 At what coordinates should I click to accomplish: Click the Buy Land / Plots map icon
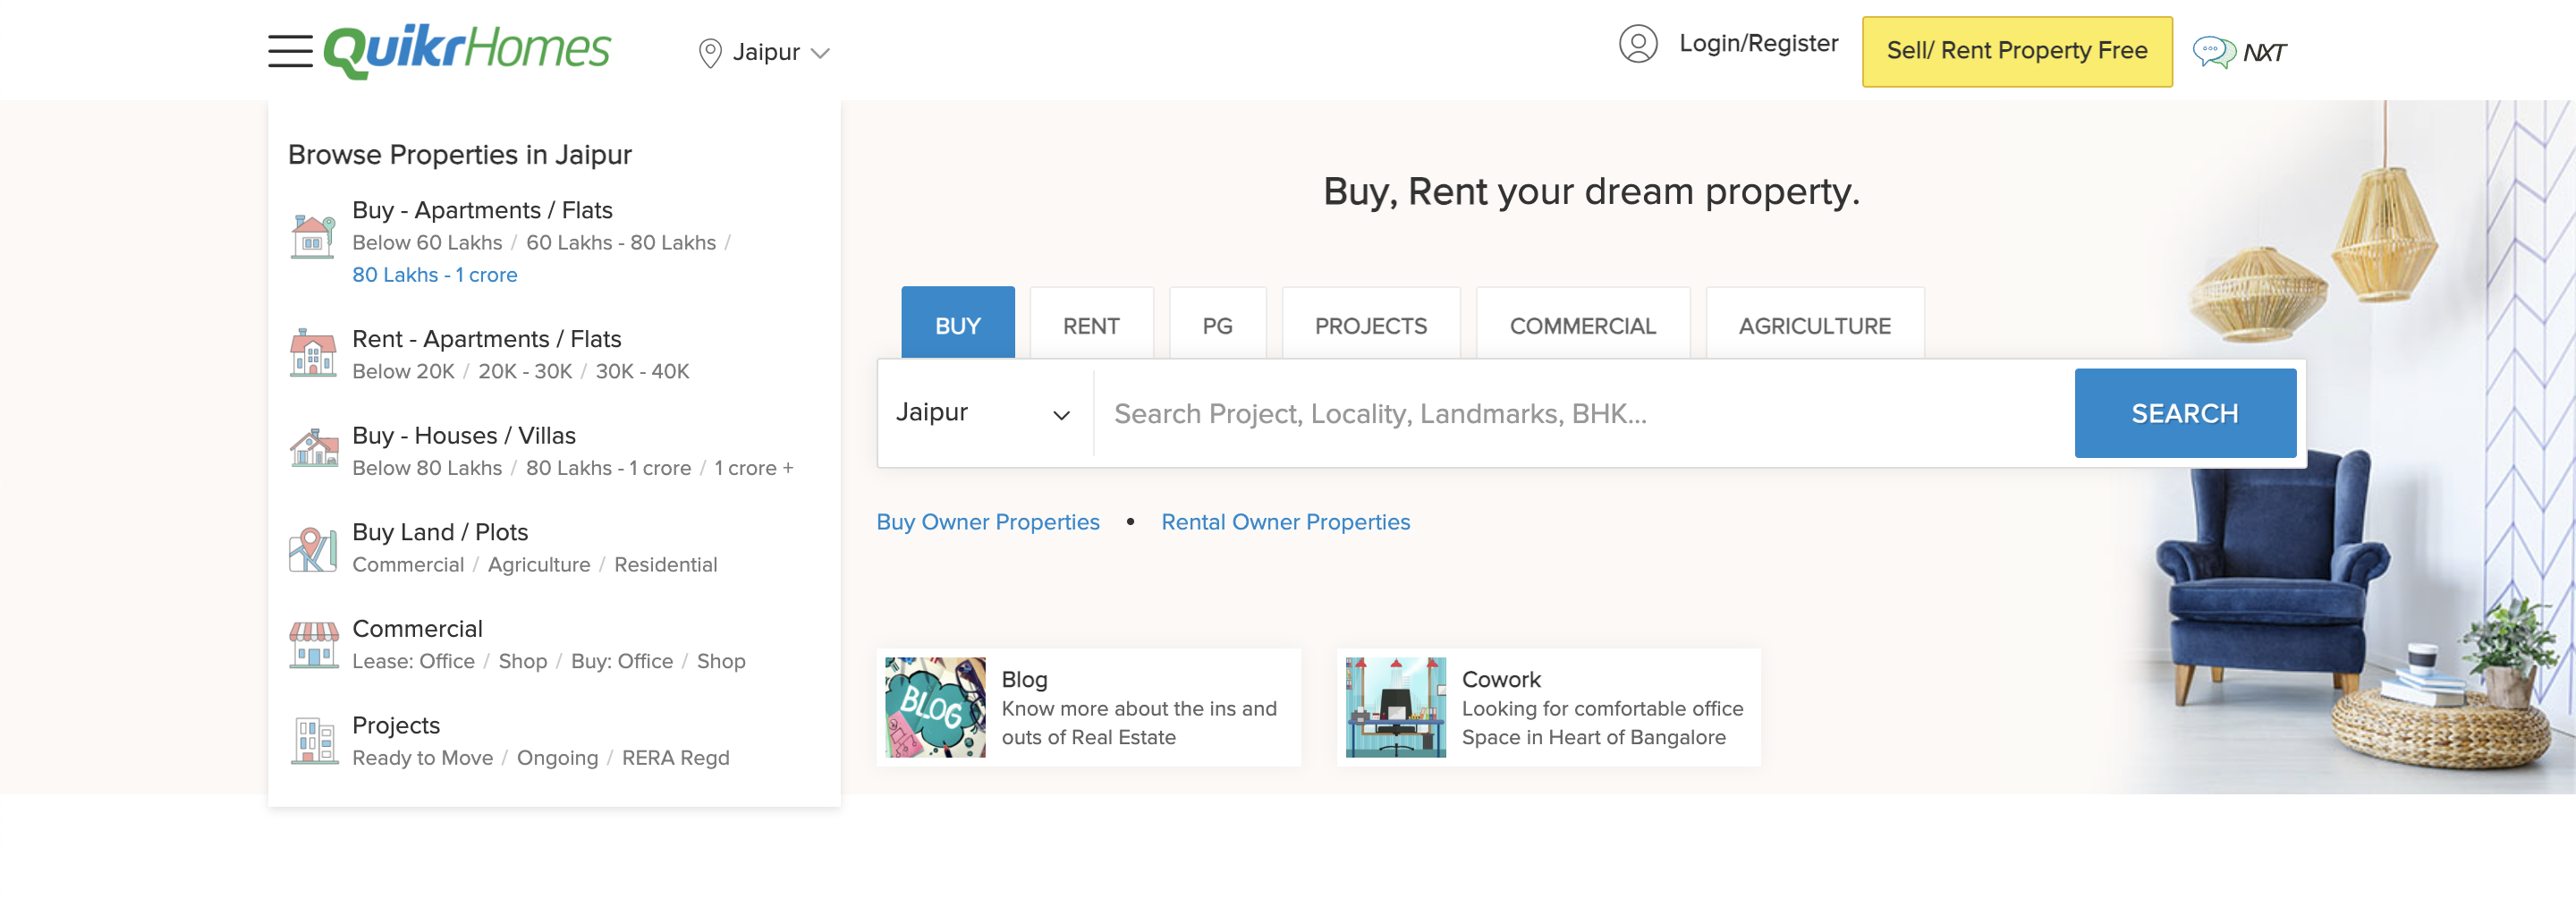coord(311,548)
